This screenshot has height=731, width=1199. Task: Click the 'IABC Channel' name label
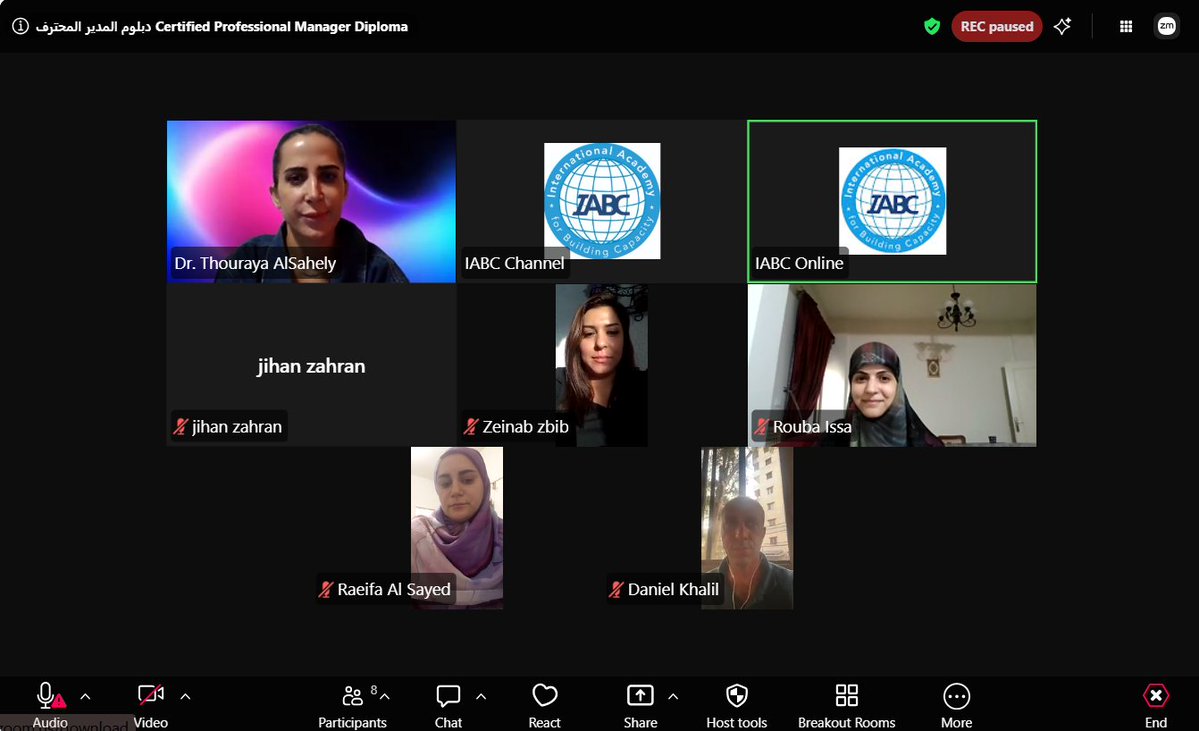click(515, 263)
